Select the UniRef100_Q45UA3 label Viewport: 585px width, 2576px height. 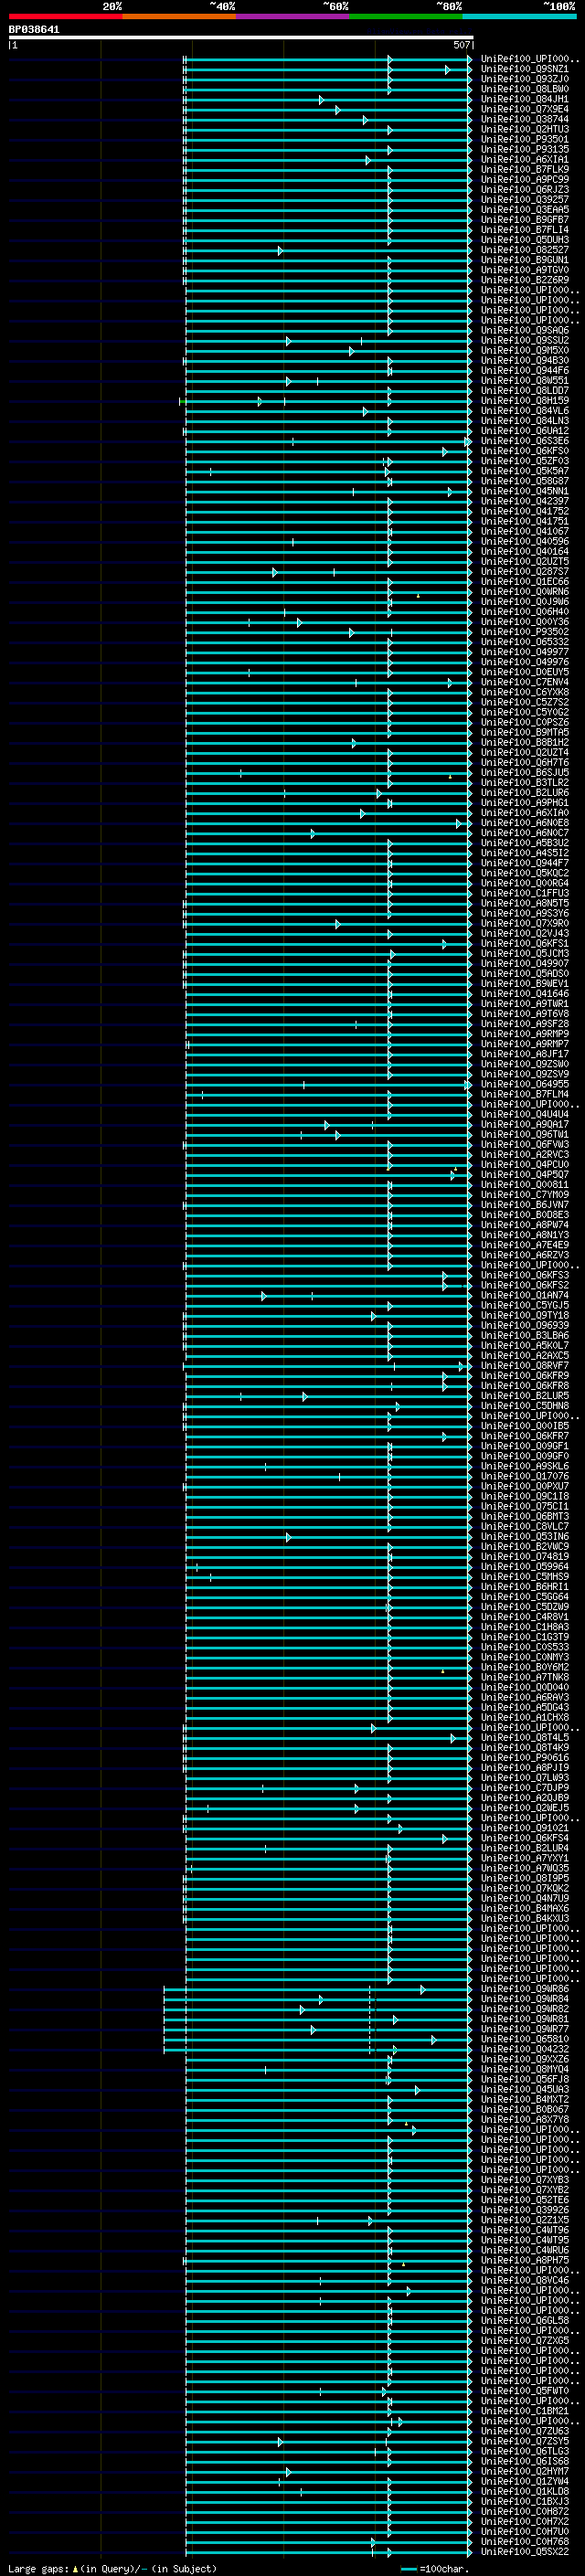click(525, 2089)
